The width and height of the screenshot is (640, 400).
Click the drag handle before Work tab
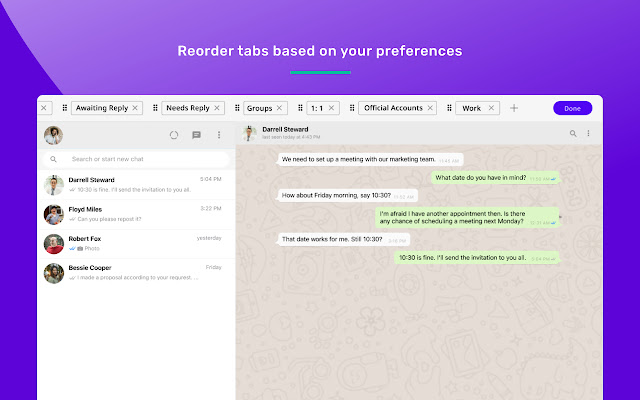449,108
